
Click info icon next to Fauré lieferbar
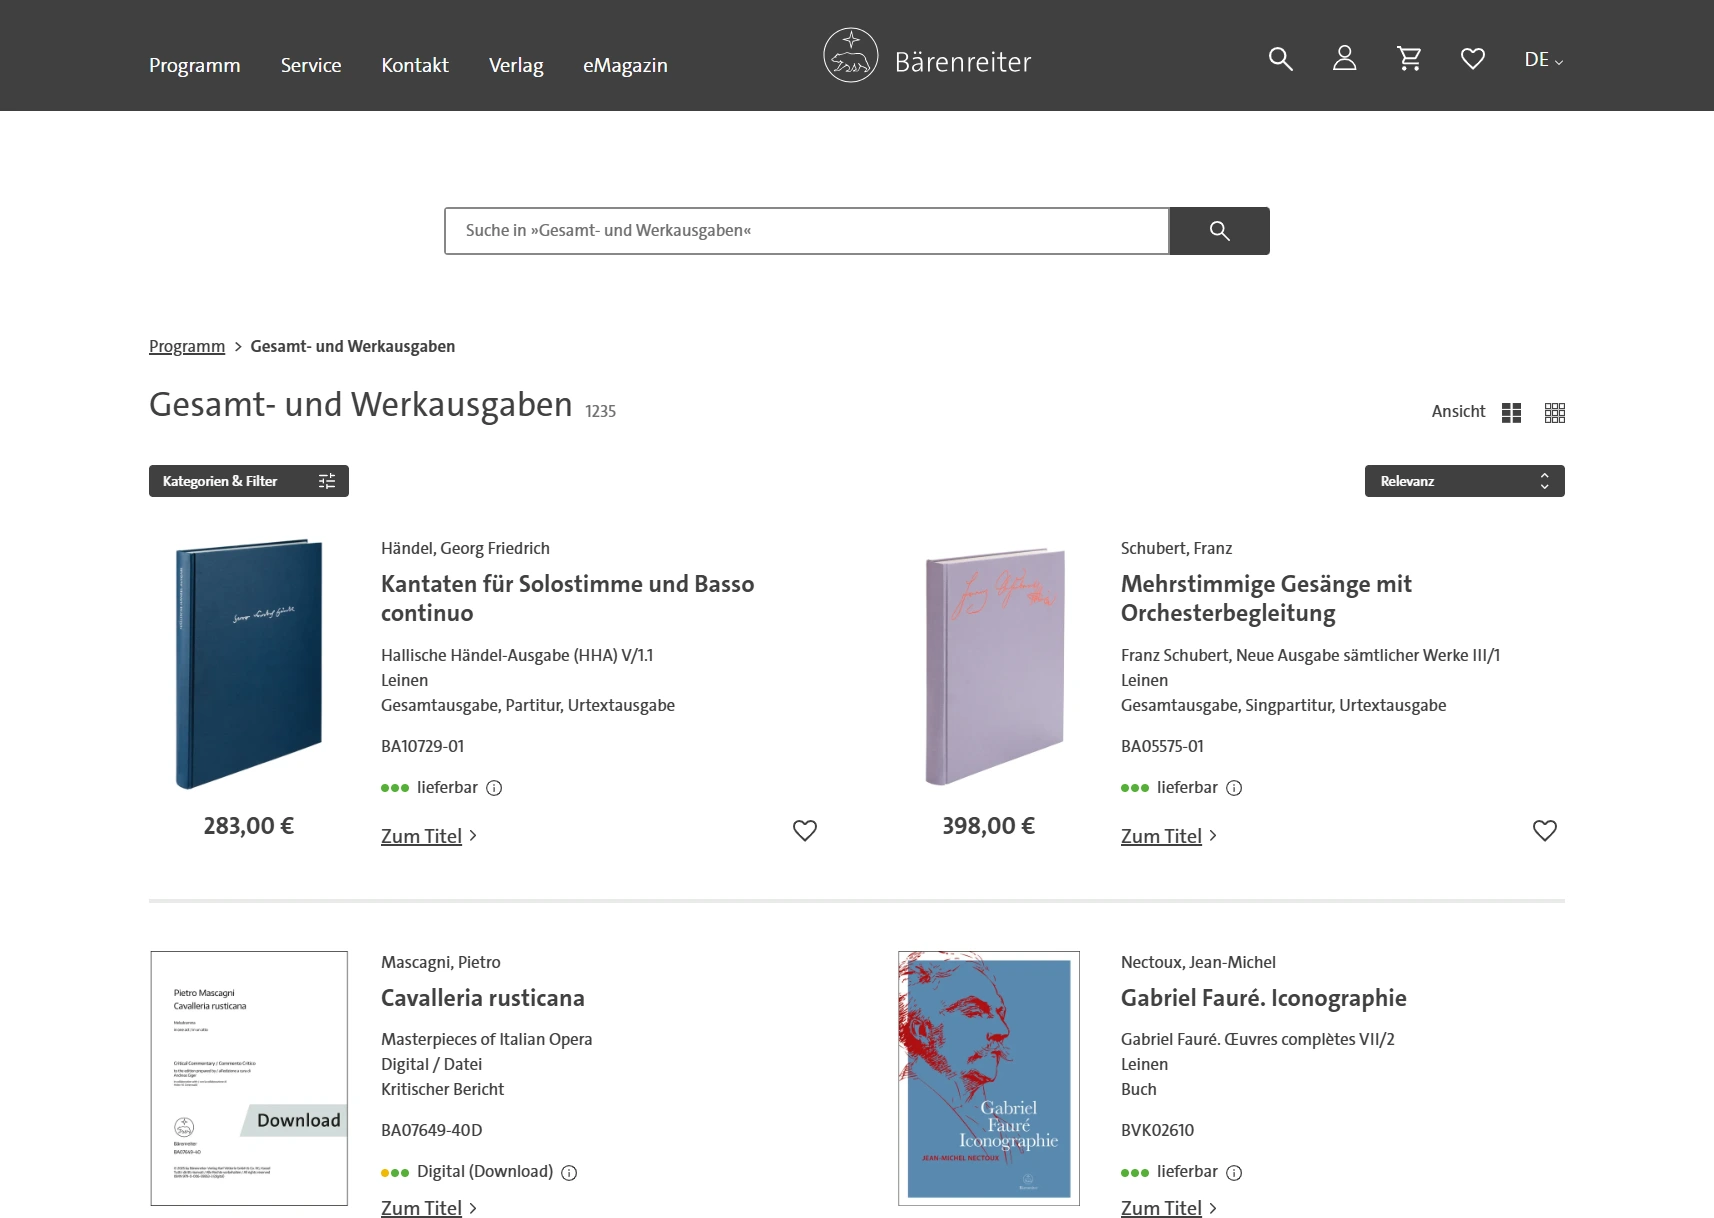[x=1234, y=1173]
